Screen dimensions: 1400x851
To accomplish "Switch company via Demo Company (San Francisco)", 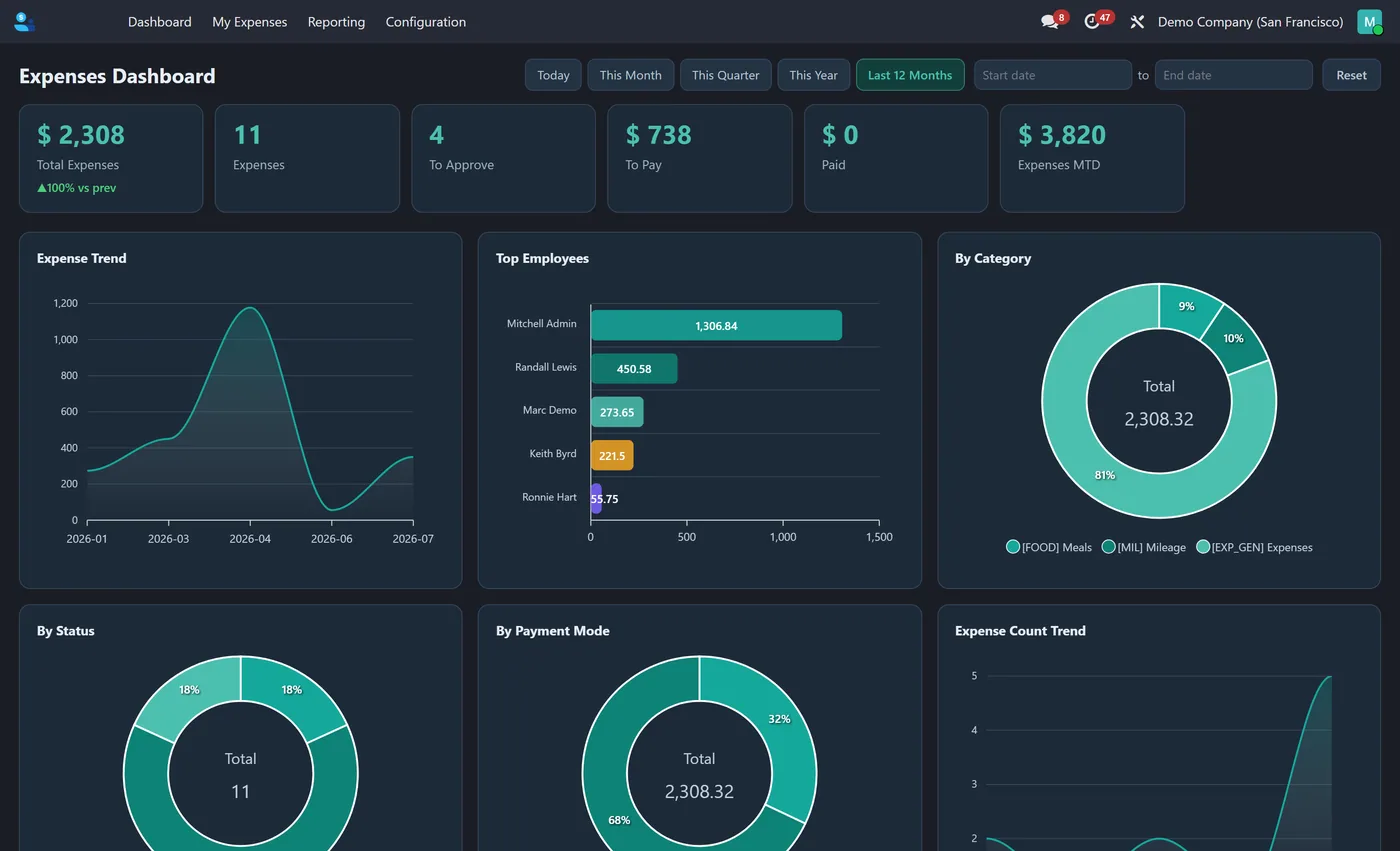I will click(x=1250, y=22).
